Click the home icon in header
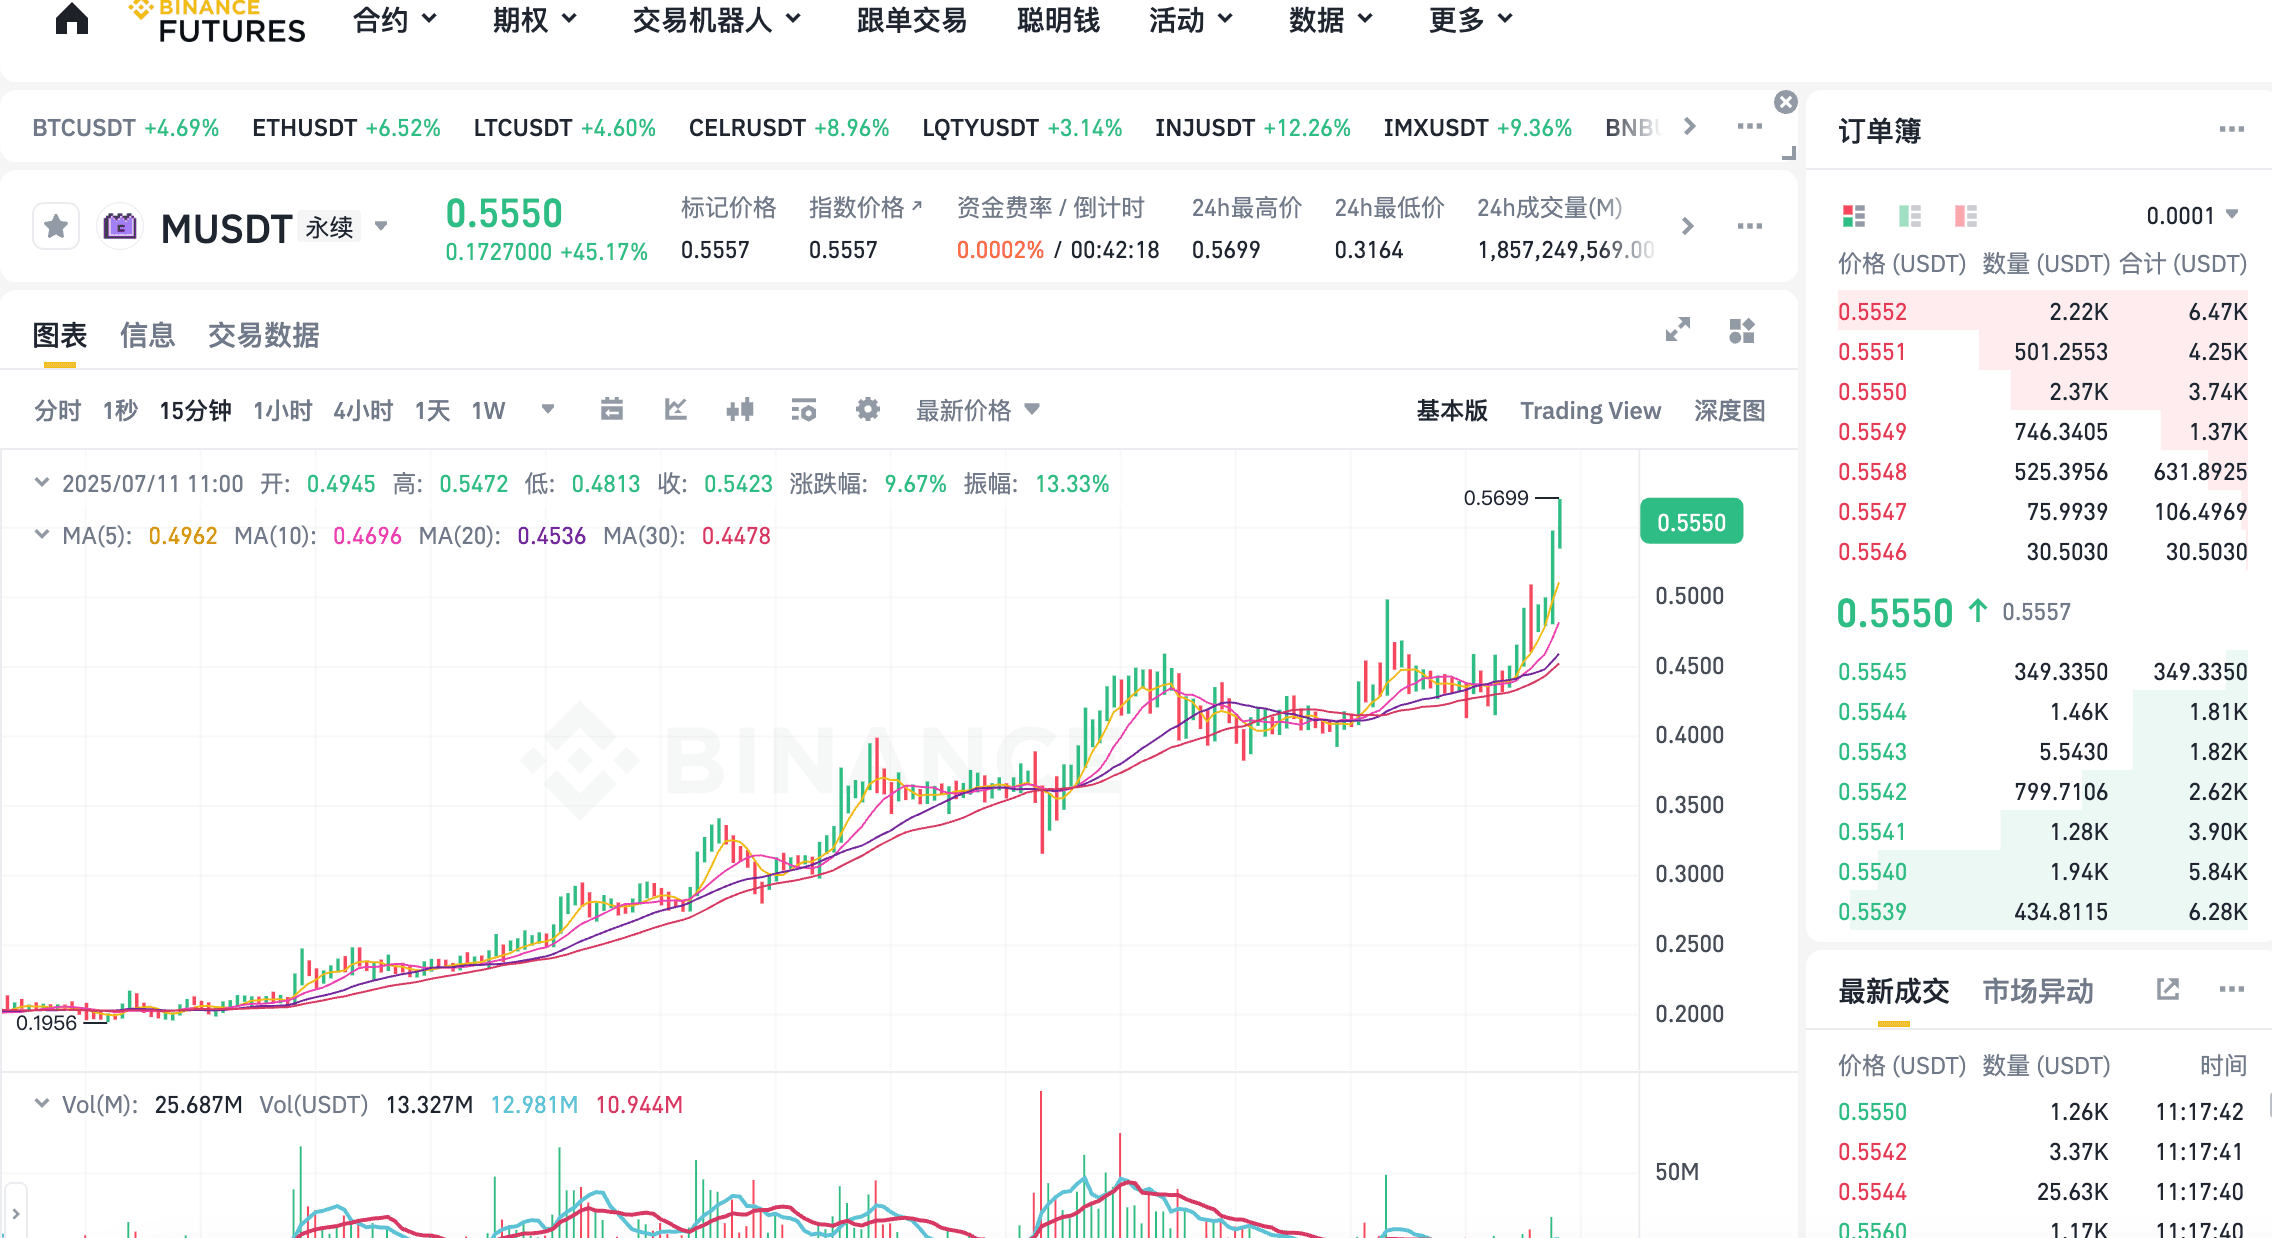Viewport: 2272px width, 1238px height. click(x=71, y=18)
